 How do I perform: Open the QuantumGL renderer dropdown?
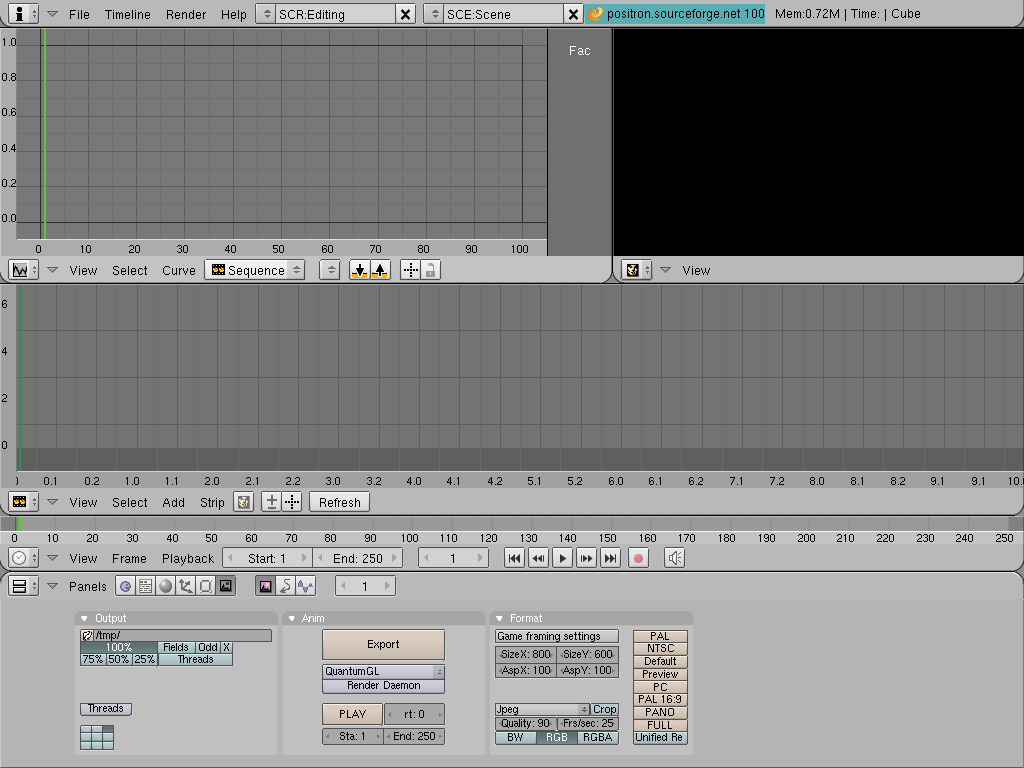[x=383, y=671]
